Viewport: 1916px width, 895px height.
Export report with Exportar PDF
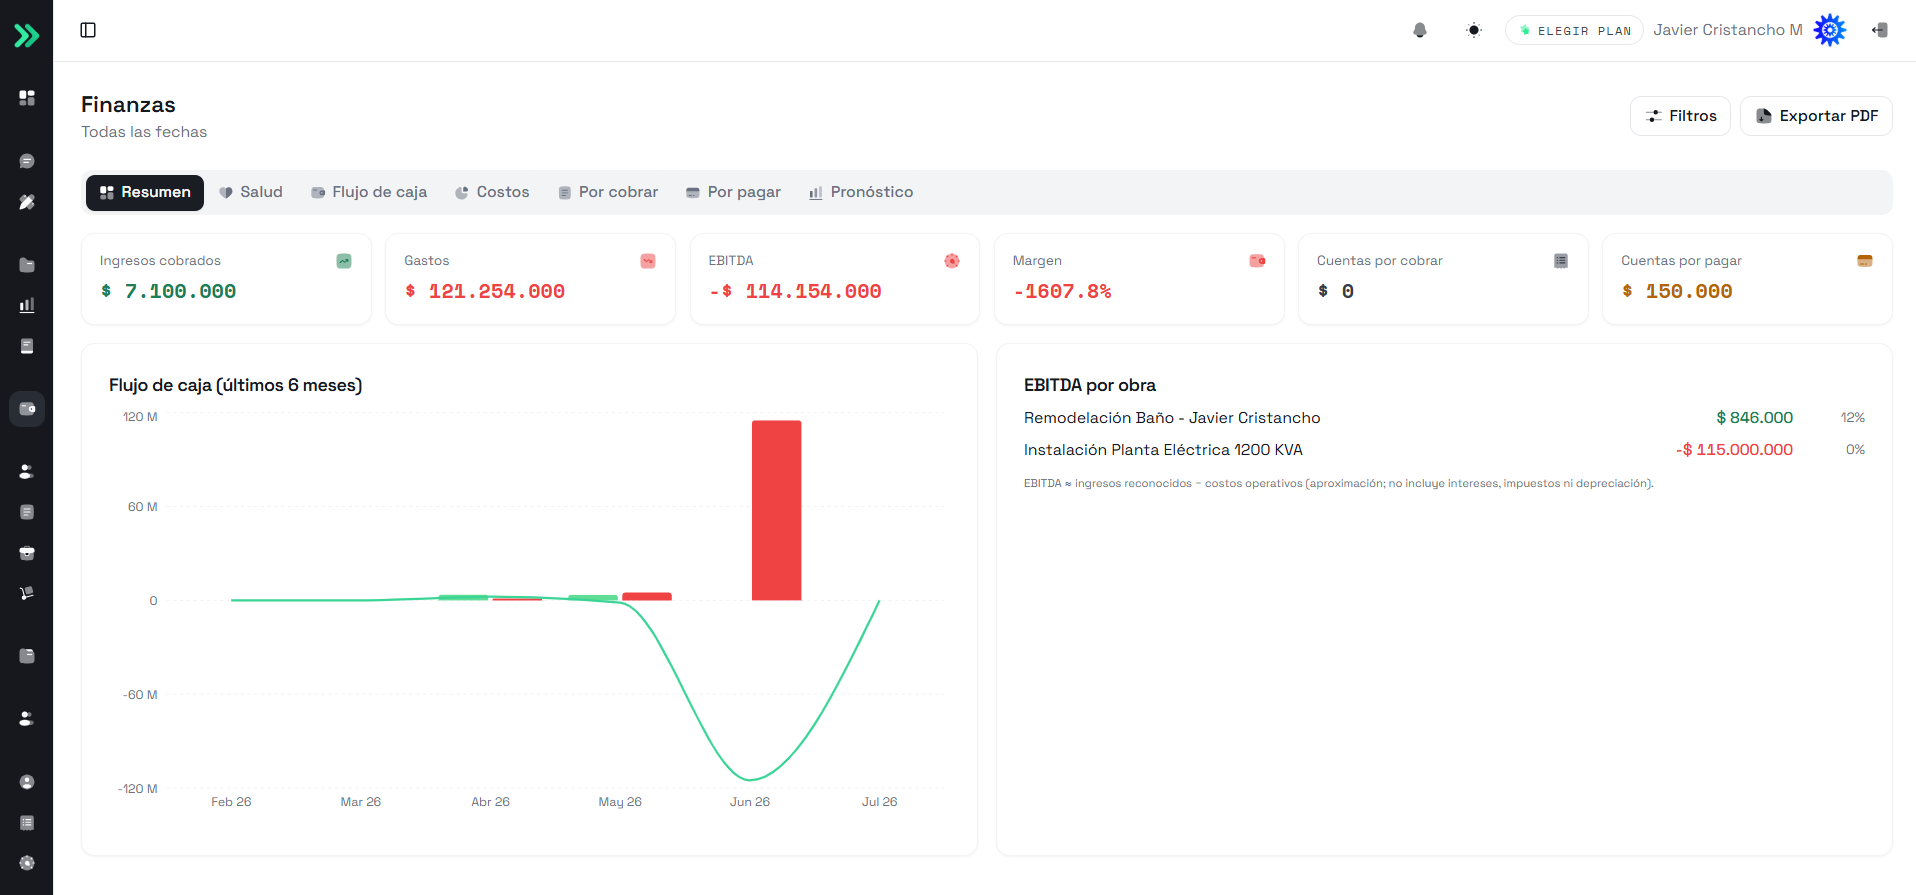point(1816,116)
